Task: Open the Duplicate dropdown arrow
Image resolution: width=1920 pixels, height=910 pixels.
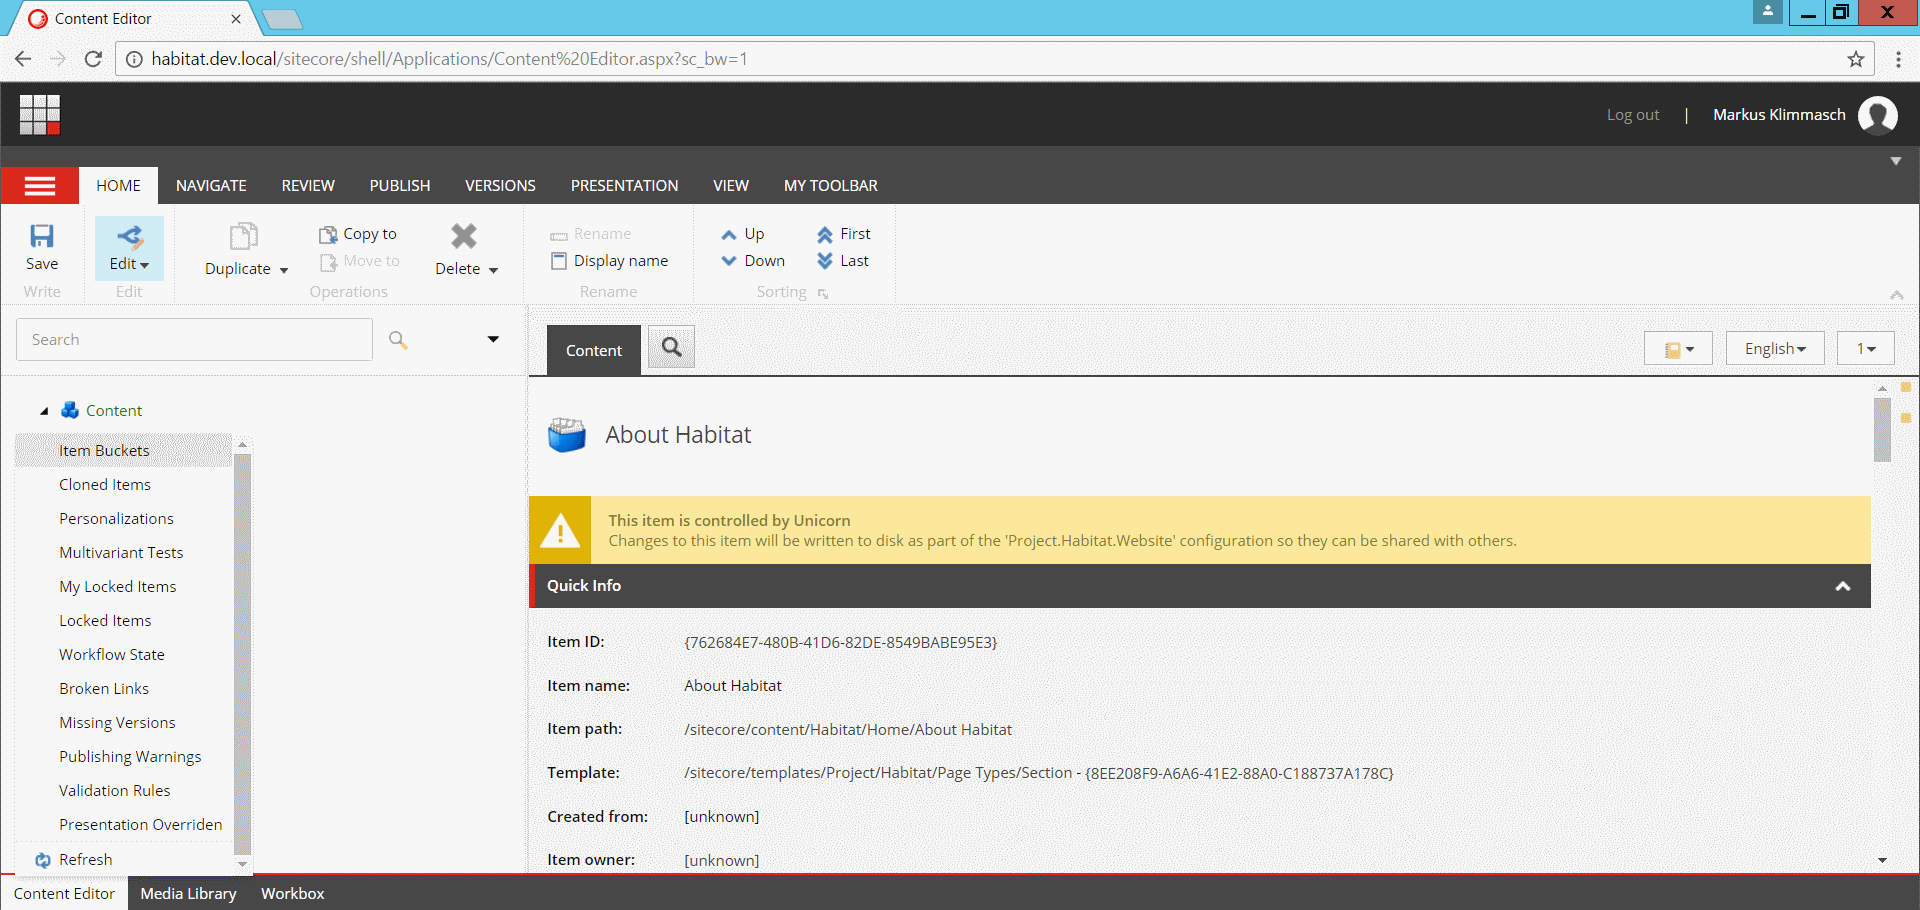Action: click(284, 270)
